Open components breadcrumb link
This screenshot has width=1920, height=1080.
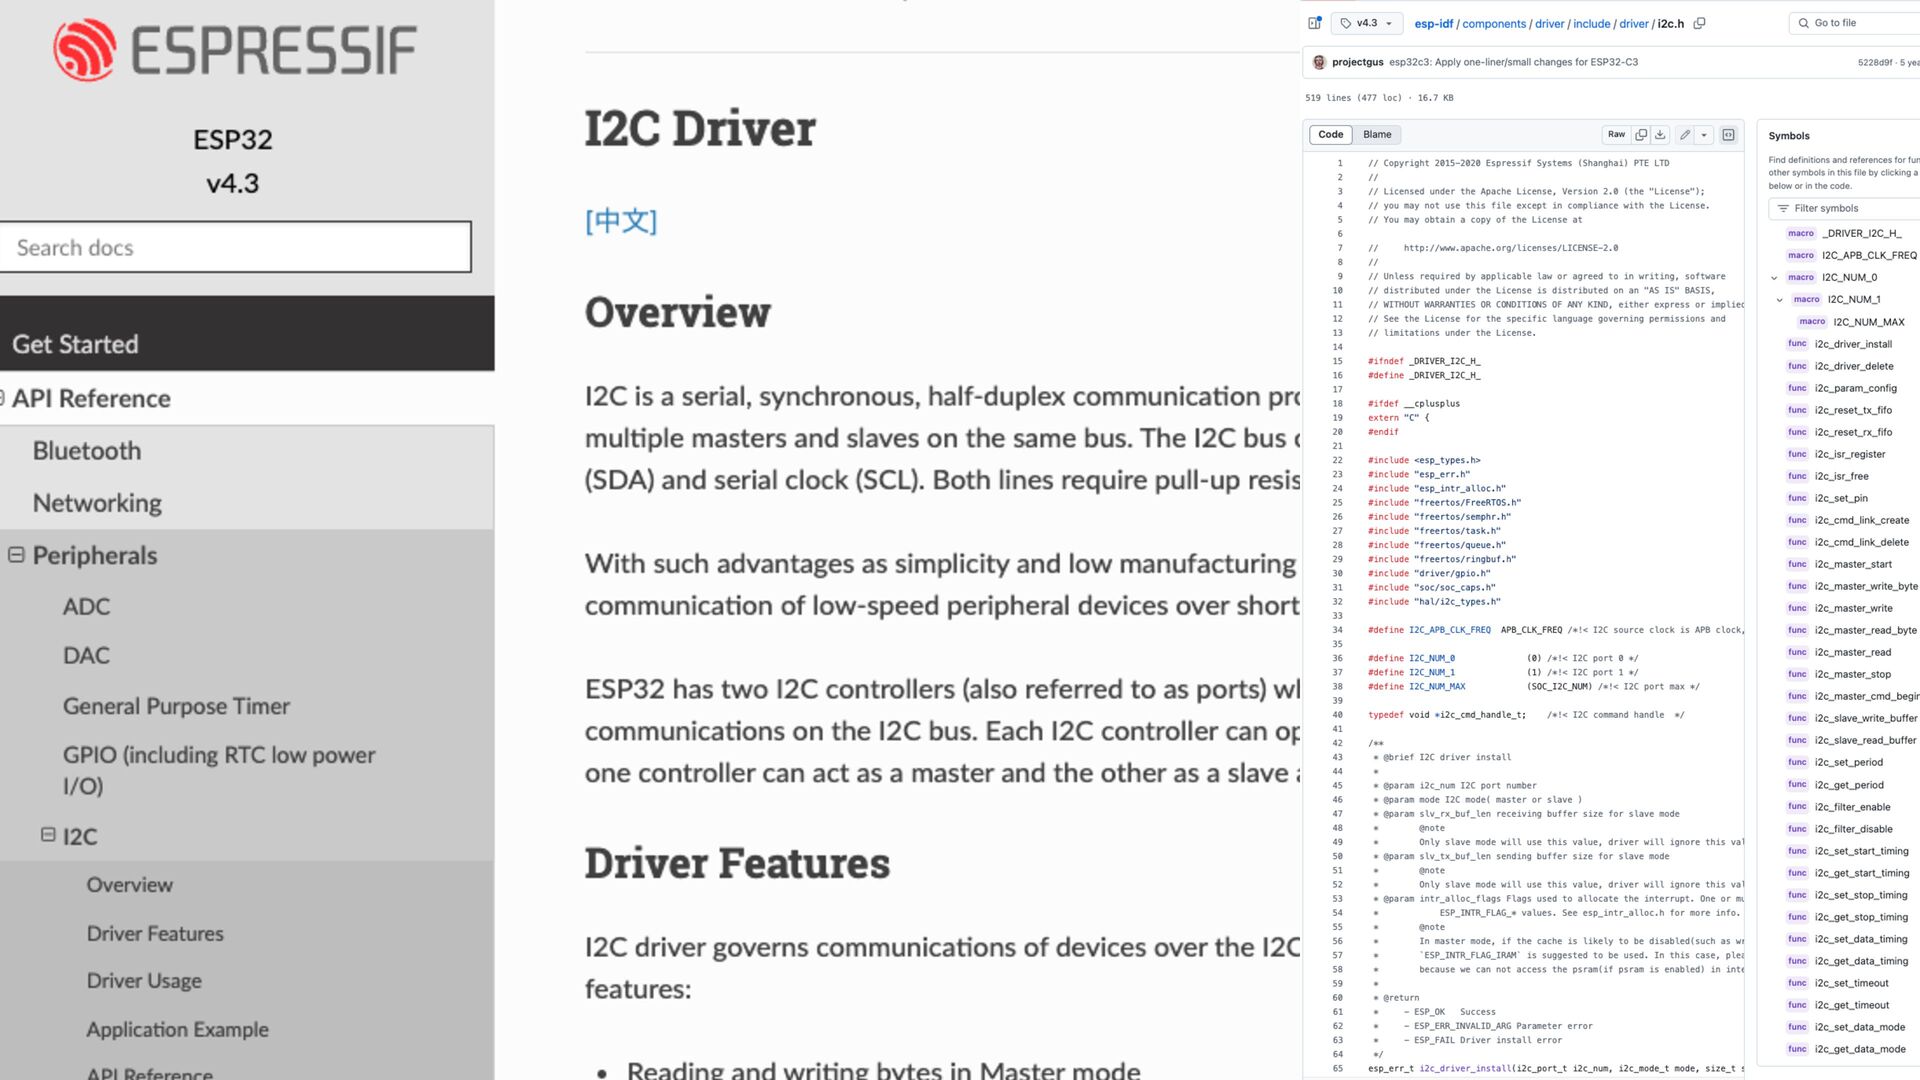[1494, 23]
